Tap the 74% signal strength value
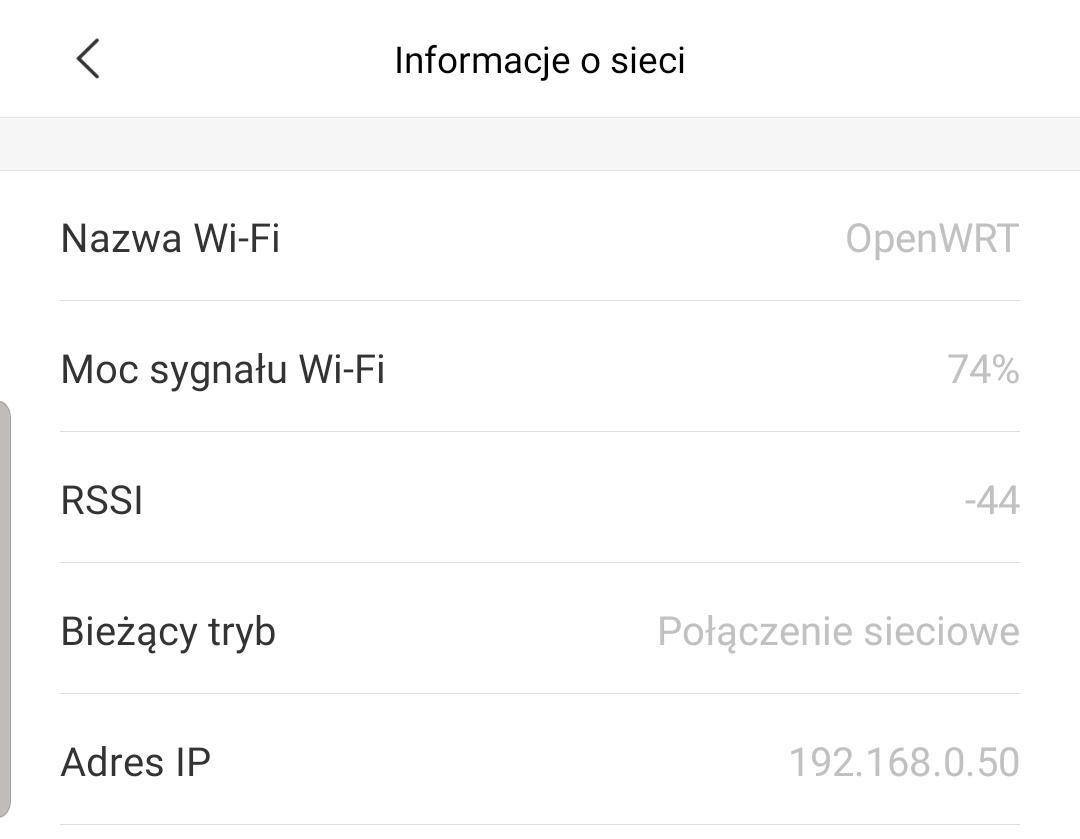This screenshot has width=1080, height=839. [x=983, y=370]
